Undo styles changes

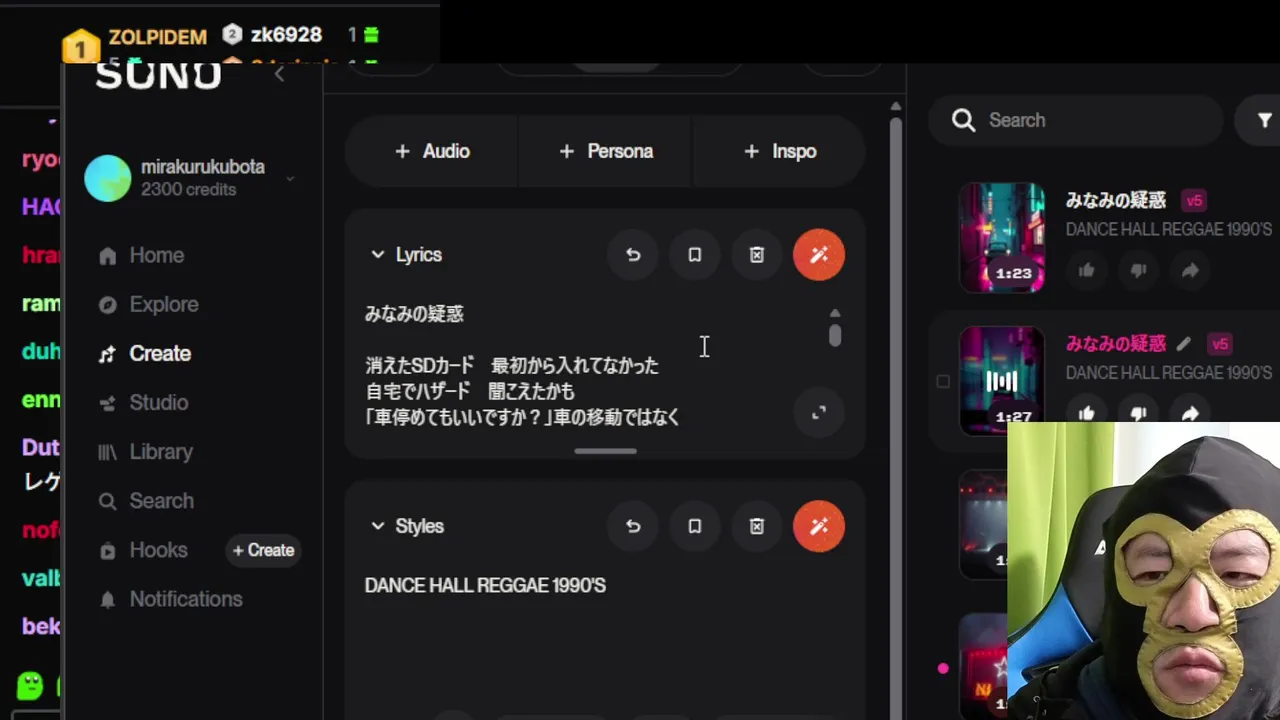(633, 526)
